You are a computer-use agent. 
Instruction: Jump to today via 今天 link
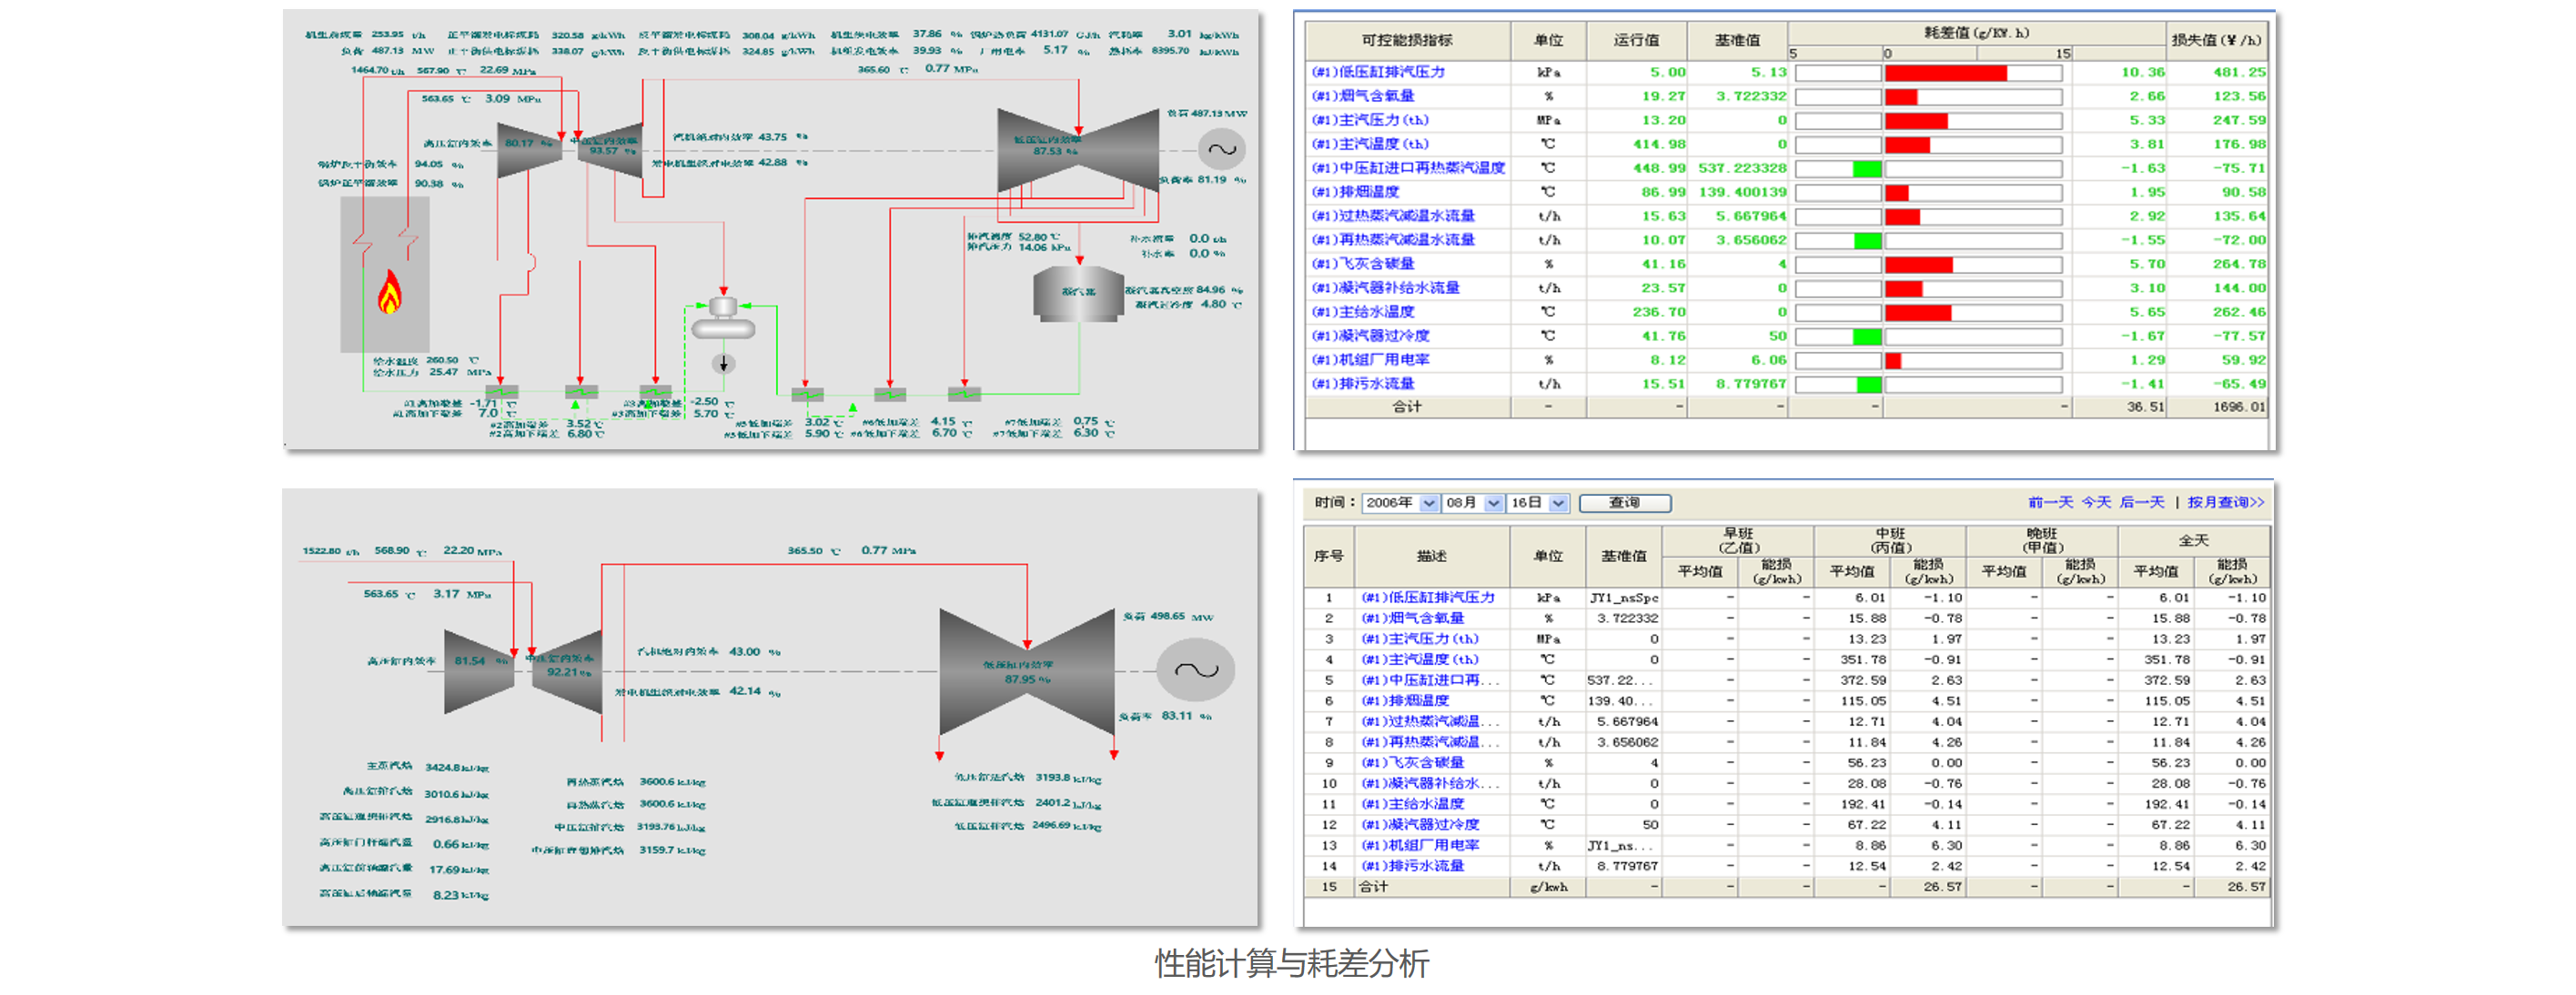(2096, 502)
